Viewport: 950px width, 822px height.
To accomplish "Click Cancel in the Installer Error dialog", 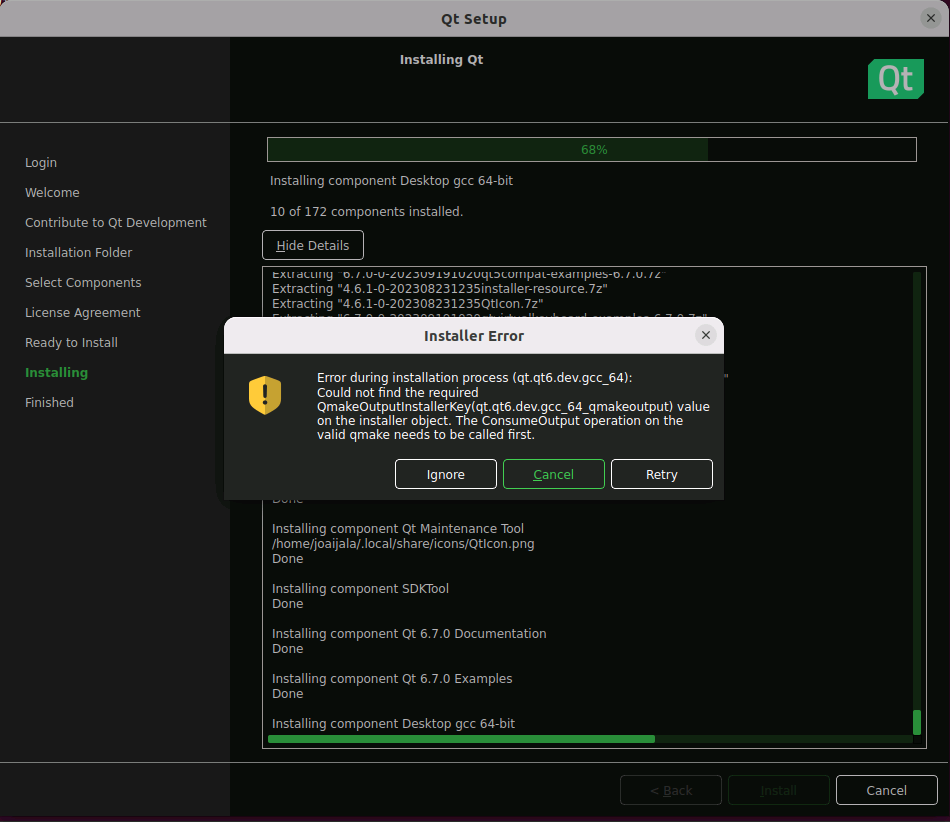I will (553, 474).
